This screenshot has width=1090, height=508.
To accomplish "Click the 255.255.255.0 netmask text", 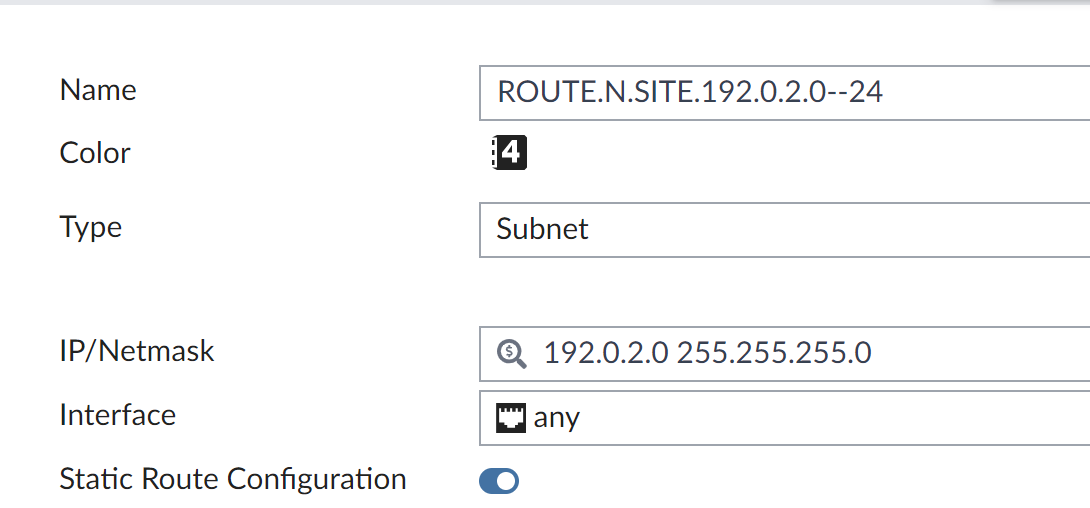I will (x=774, y=353).
